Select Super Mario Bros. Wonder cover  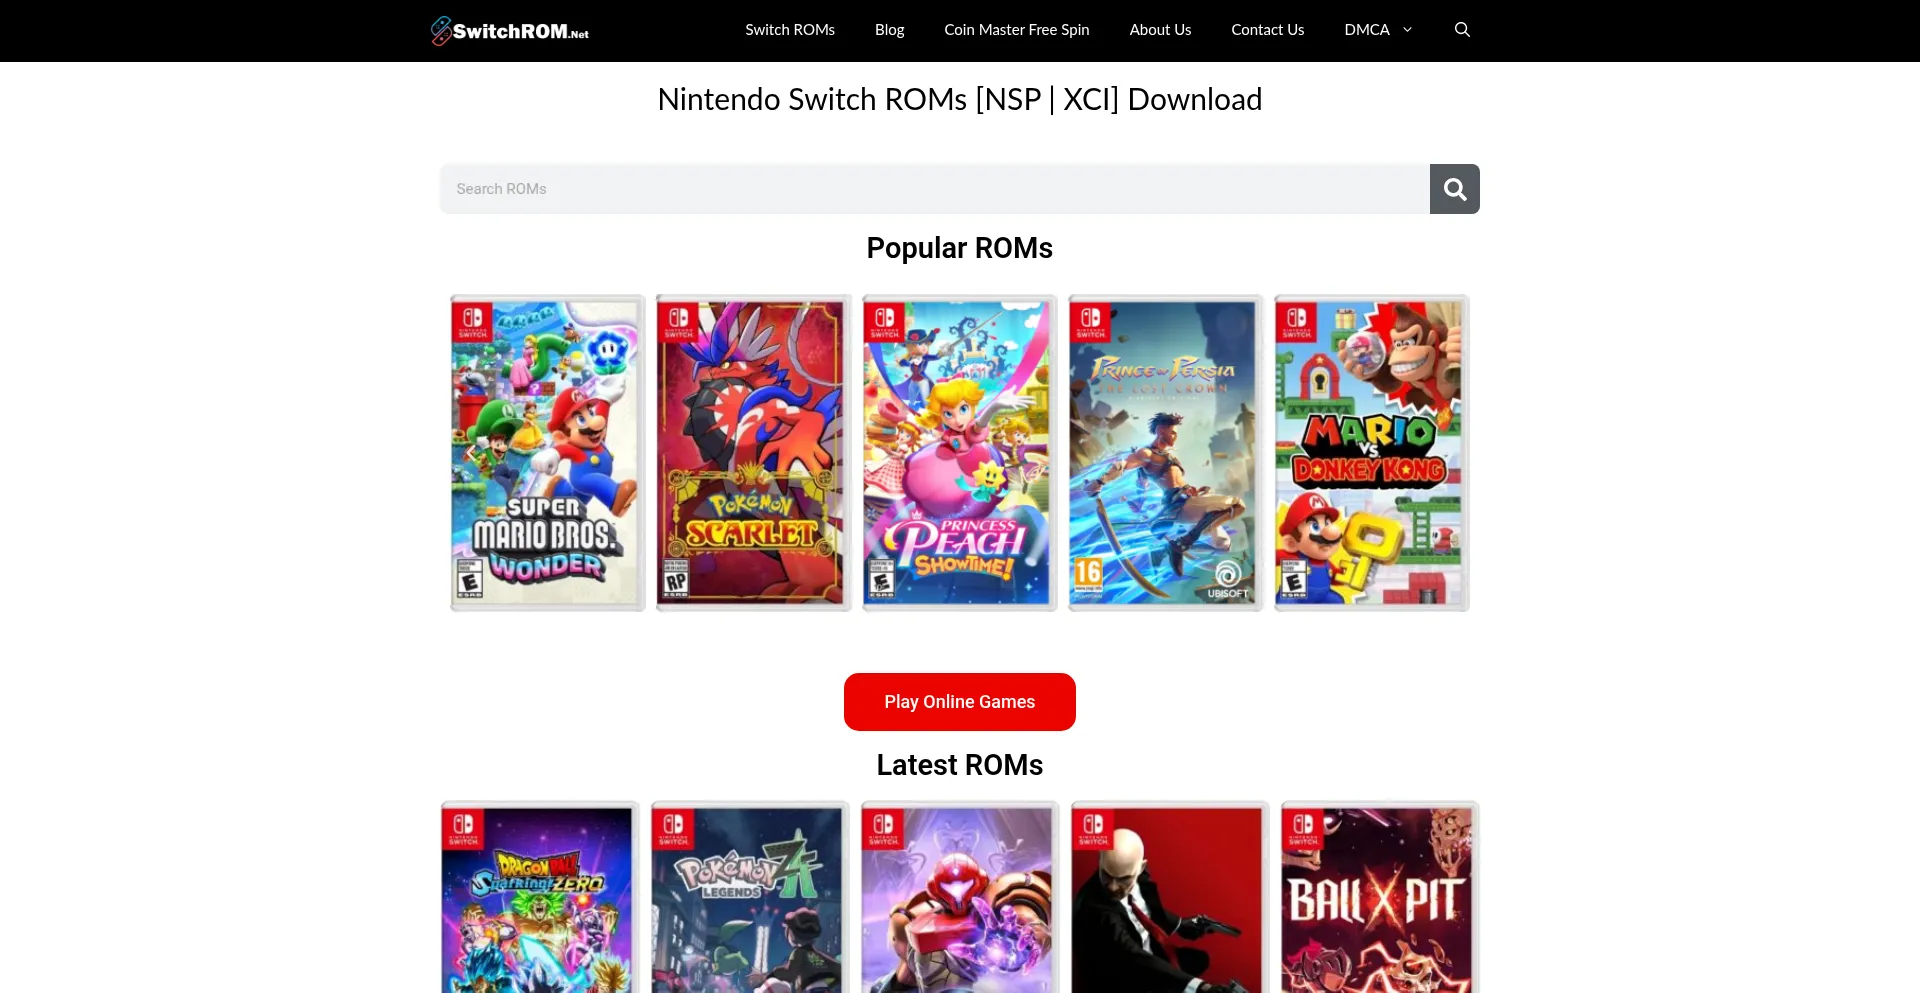coord(547,453)
